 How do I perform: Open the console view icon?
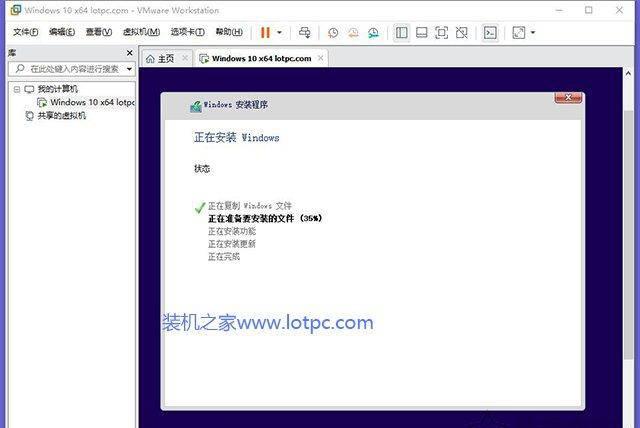click(490, 33)
